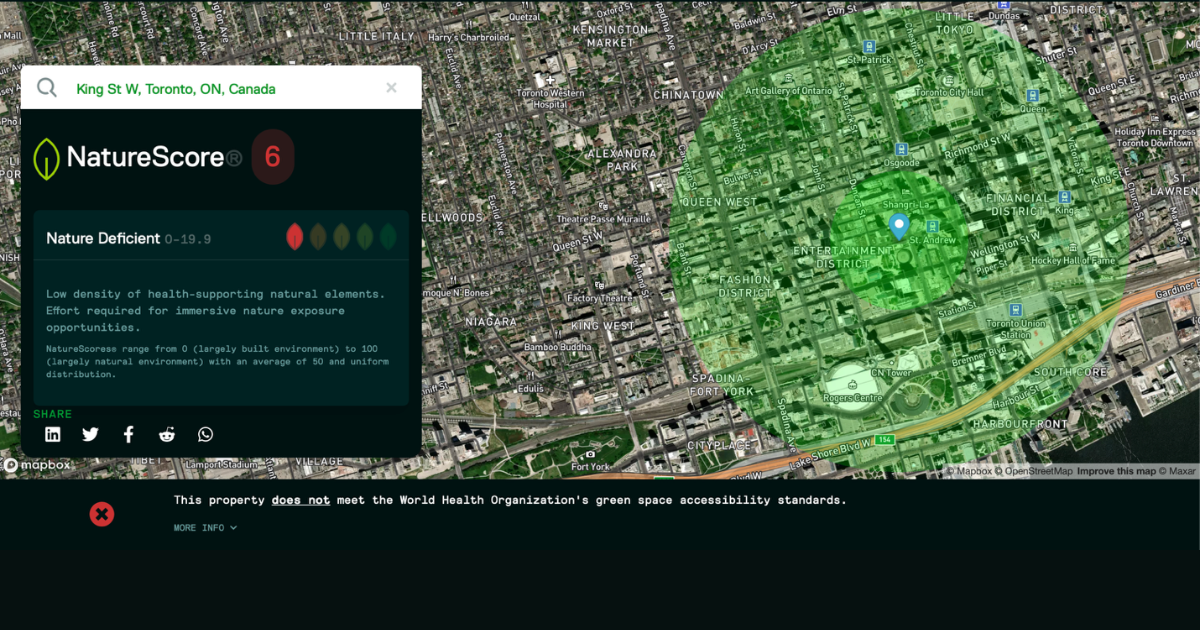Share on Twitter

tap(91, 434)
